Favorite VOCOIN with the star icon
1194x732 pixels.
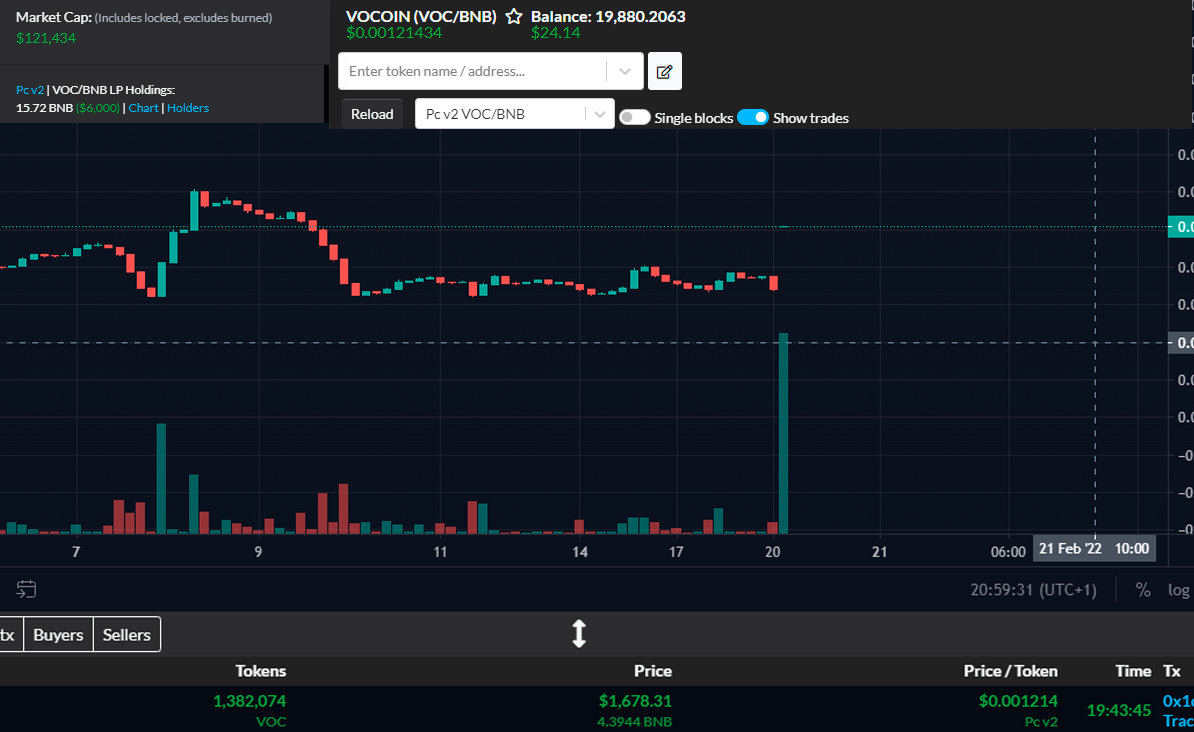(x=514, y=16)
